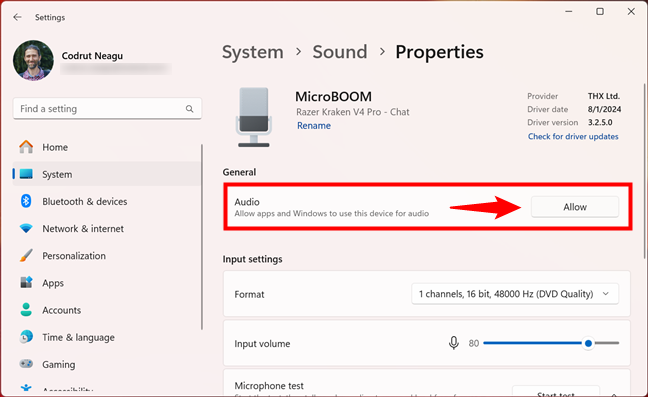Click the back arrow in Settings
This screenshot has width=648, height=397.
(x=17, y=17)
